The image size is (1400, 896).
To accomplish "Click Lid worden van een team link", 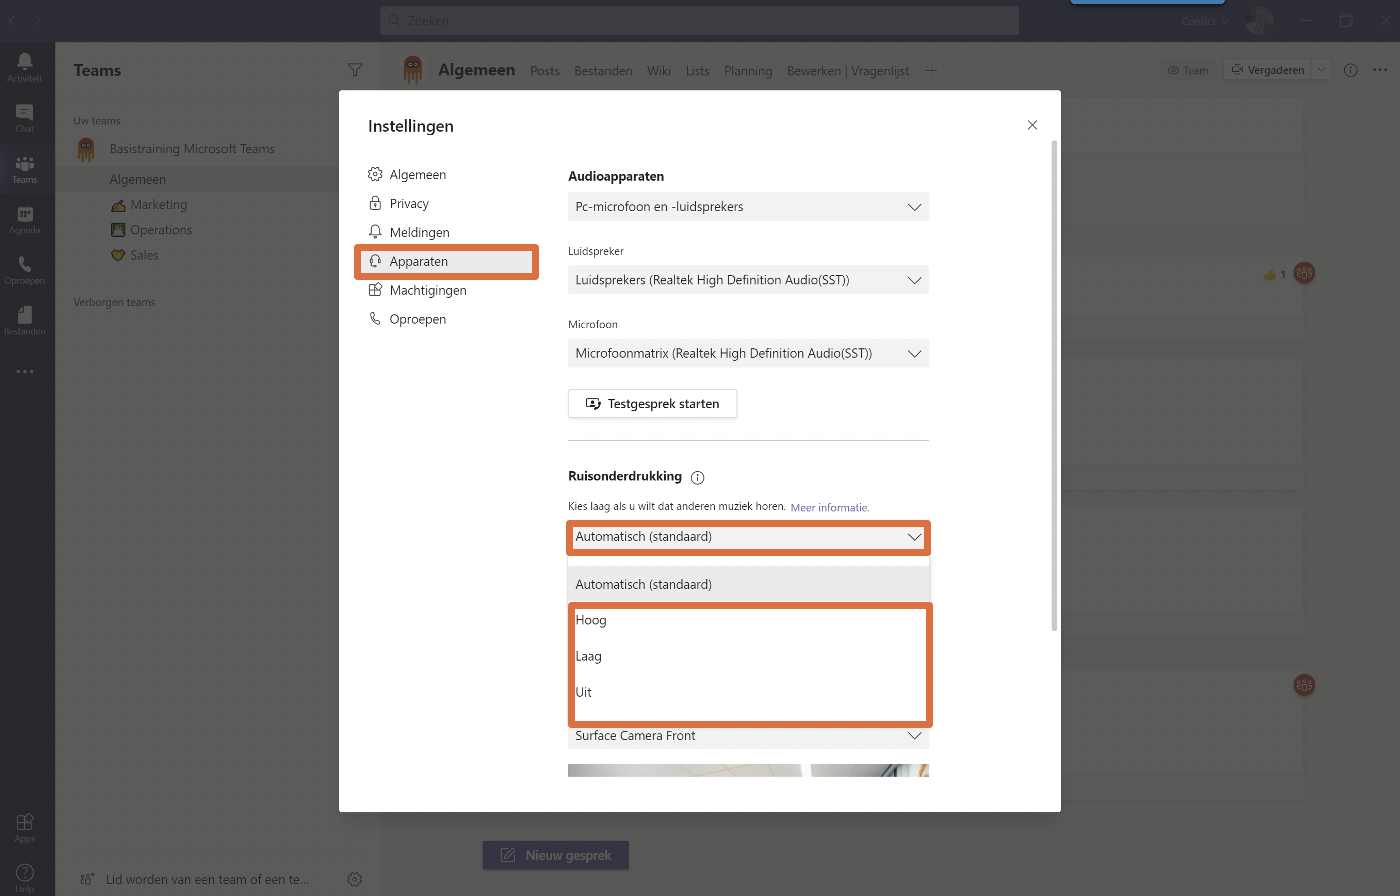I will click(196, 880).
